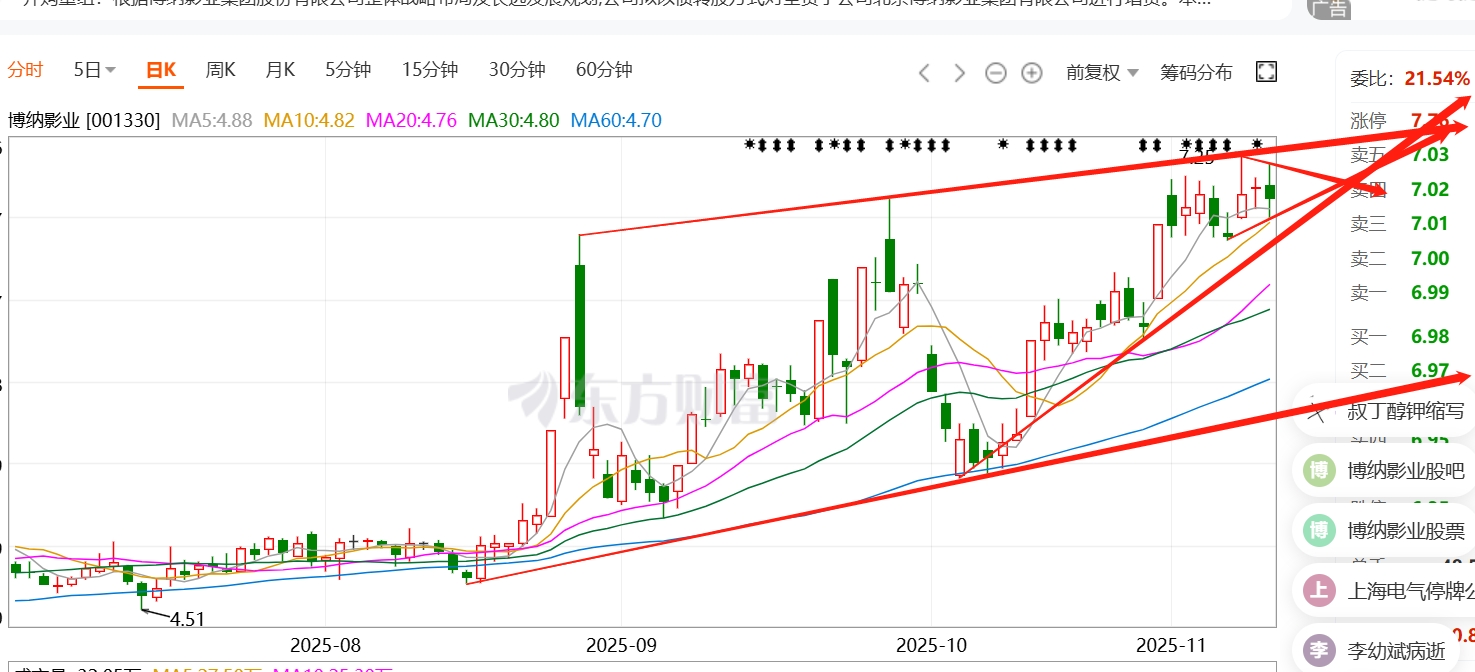Open the 前复权 adjustment dropdown
Viewport: 1475px width, 672px height.
1102,72
